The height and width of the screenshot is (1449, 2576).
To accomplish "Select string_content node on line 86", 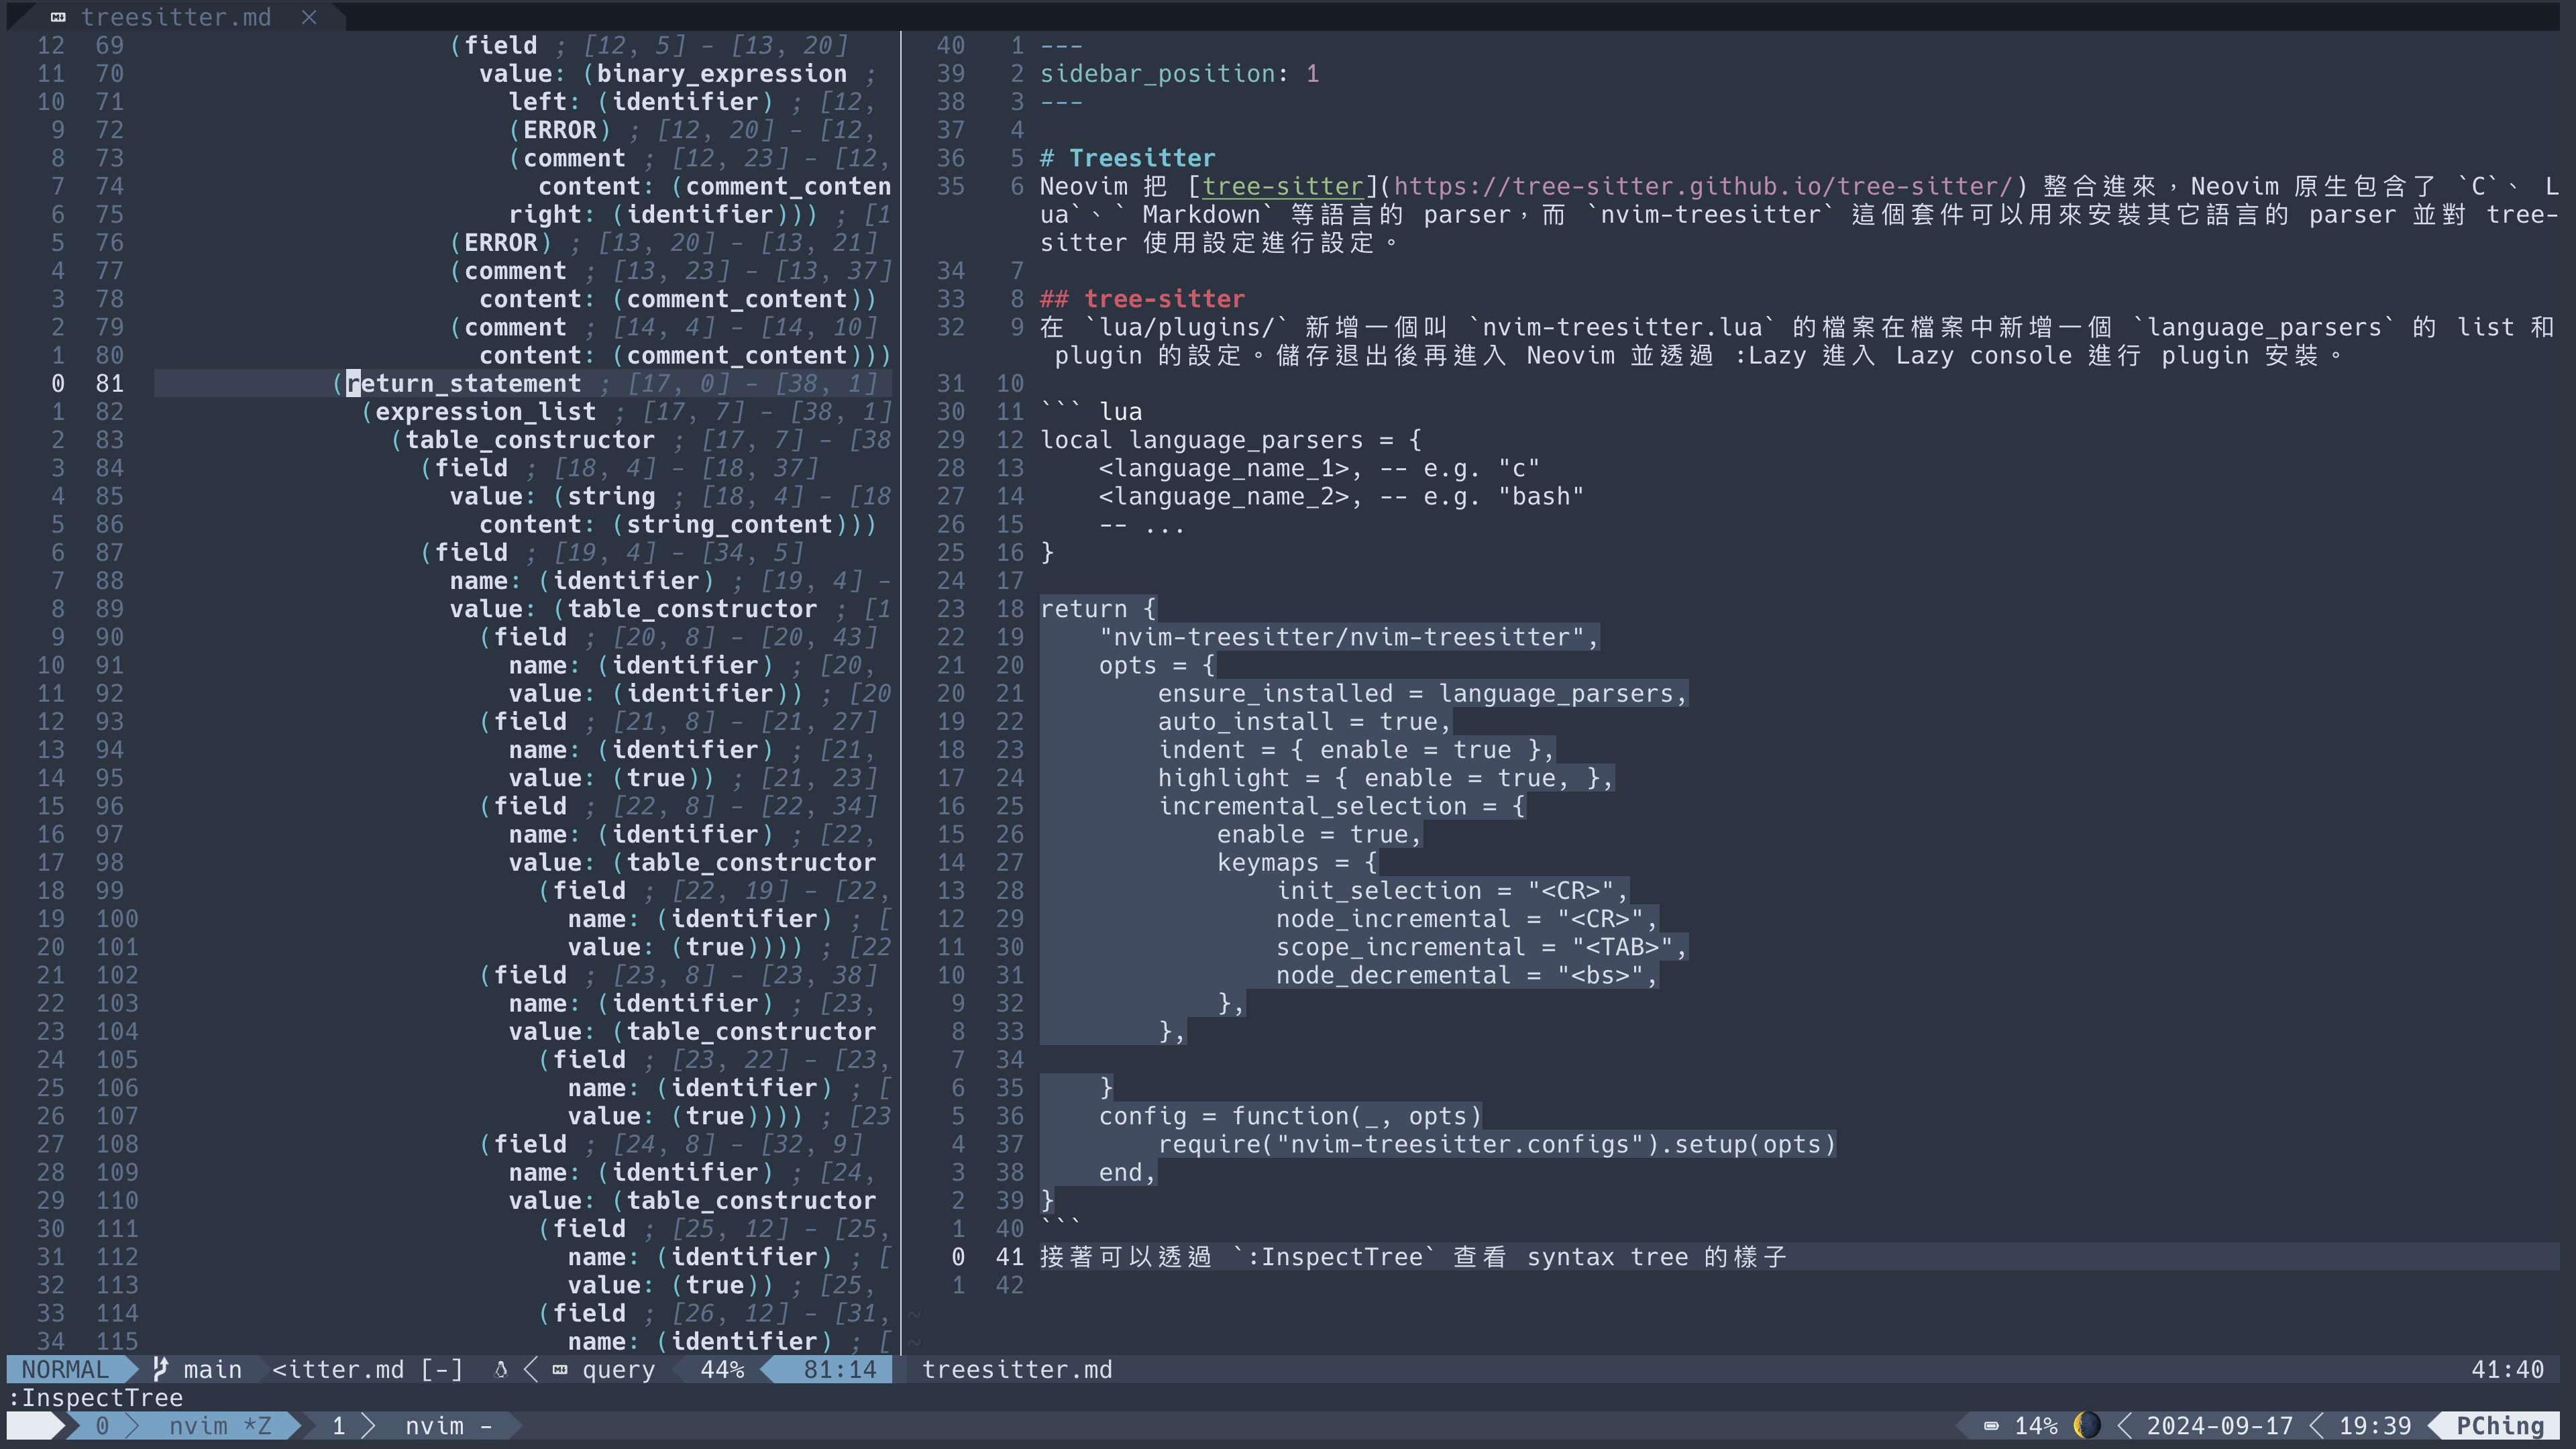I will [729, 525].
